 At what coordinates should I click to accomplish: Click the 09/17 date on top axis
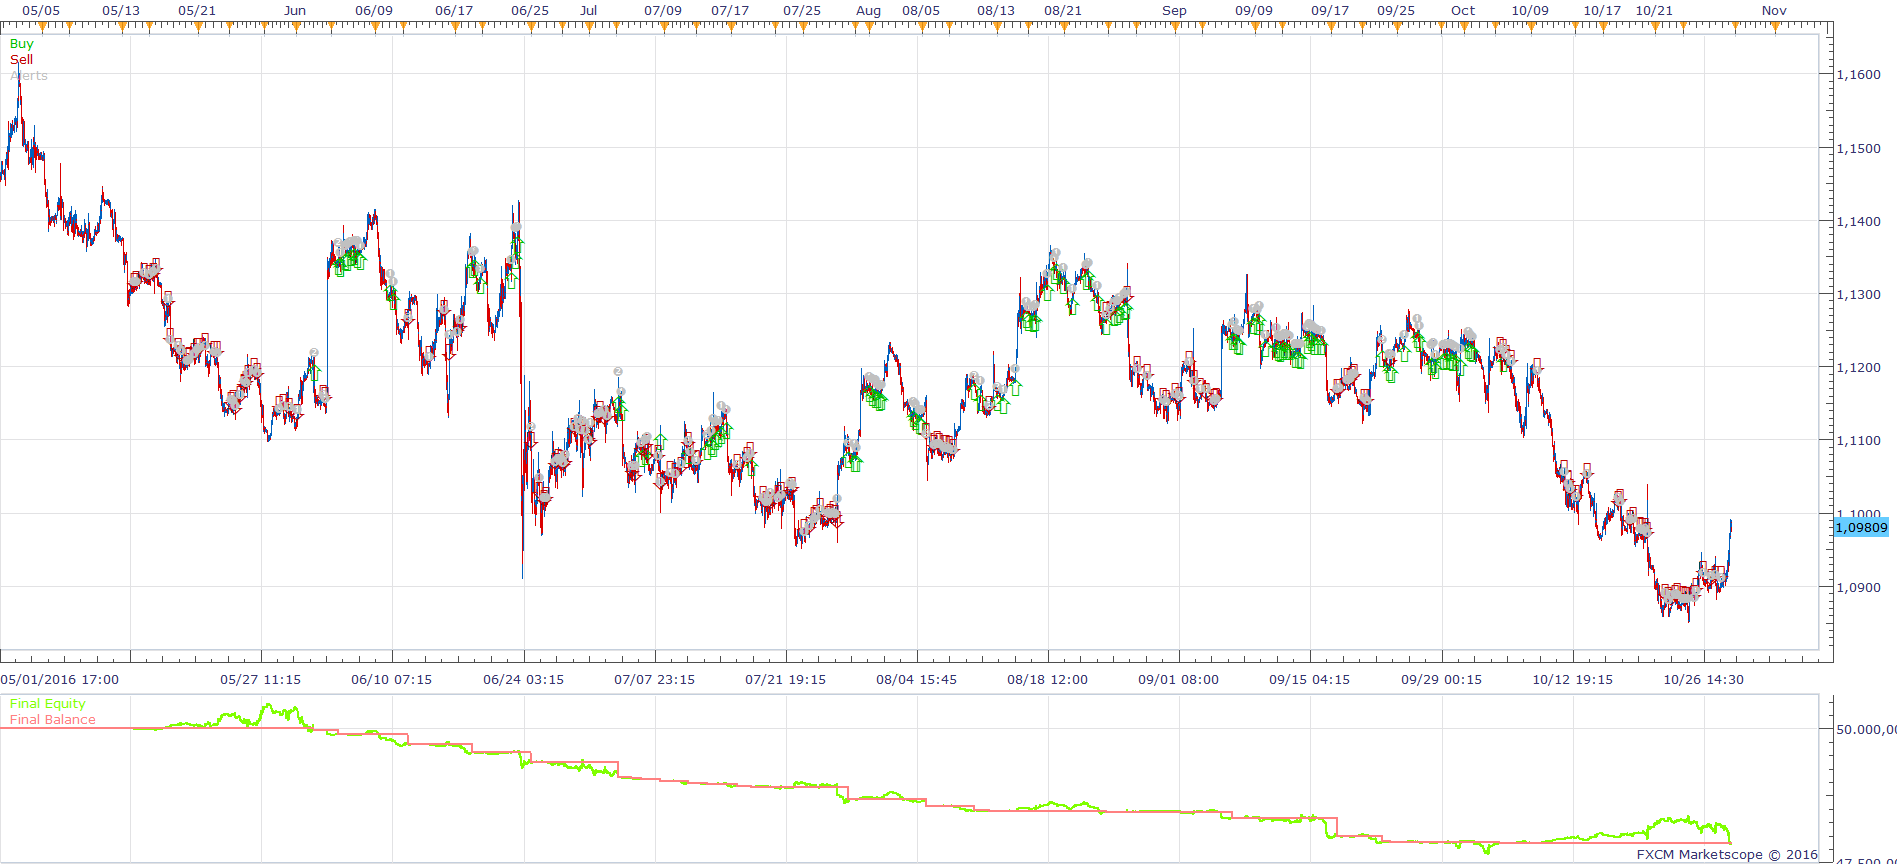point(1330,11)
